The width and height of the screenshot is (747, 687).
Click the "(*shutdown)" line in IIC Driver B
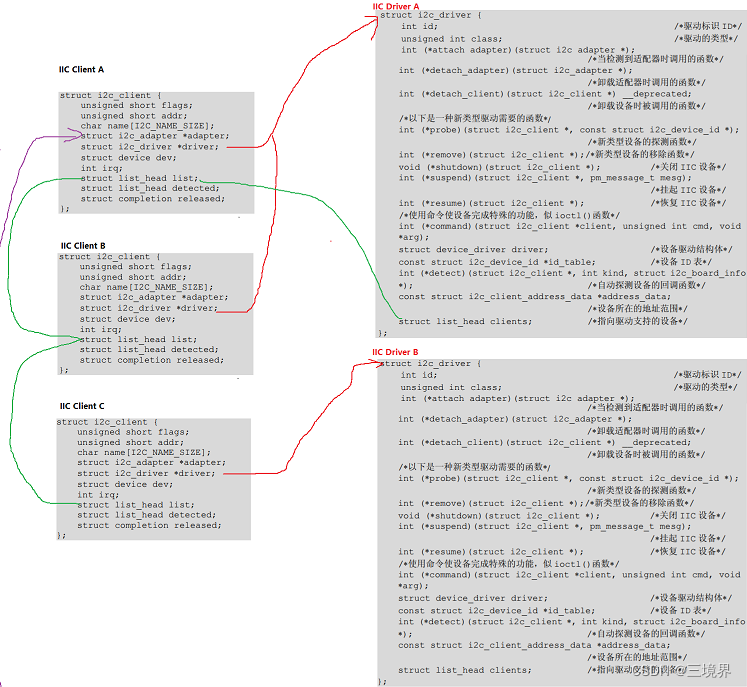(x=499, y=515)
